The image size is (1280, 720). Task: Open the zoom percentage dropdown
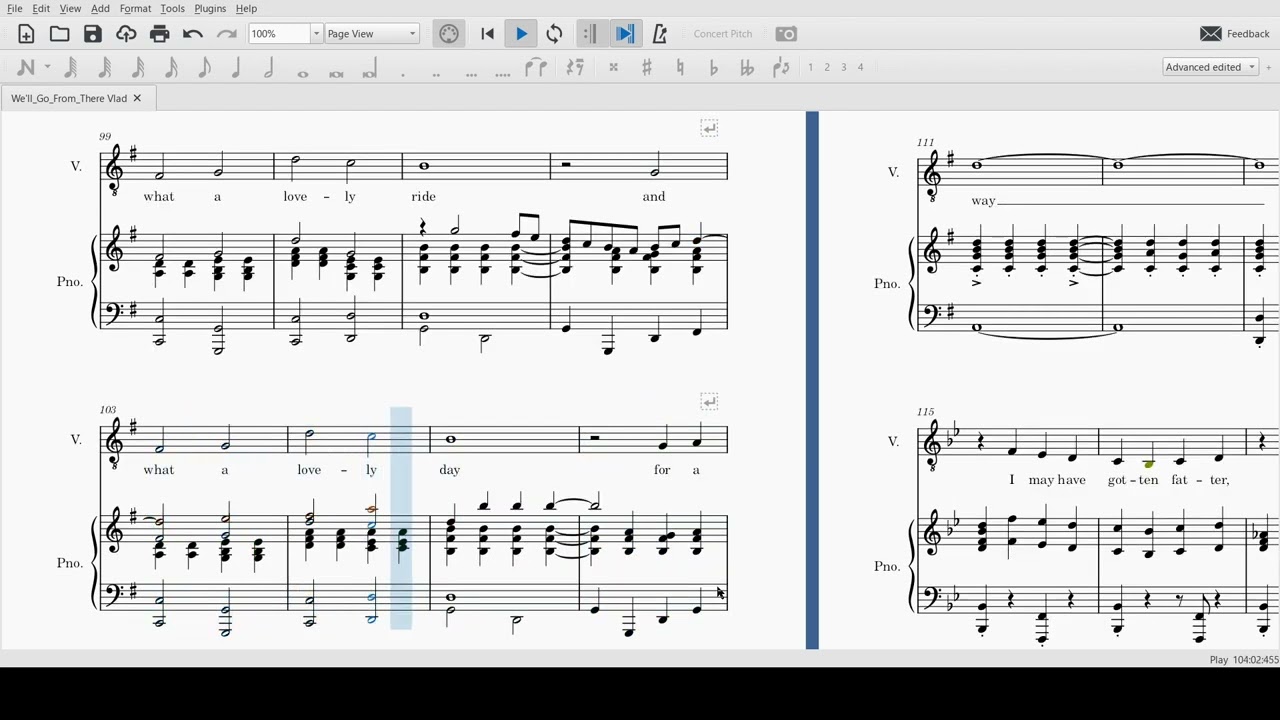tap(316, 34)
